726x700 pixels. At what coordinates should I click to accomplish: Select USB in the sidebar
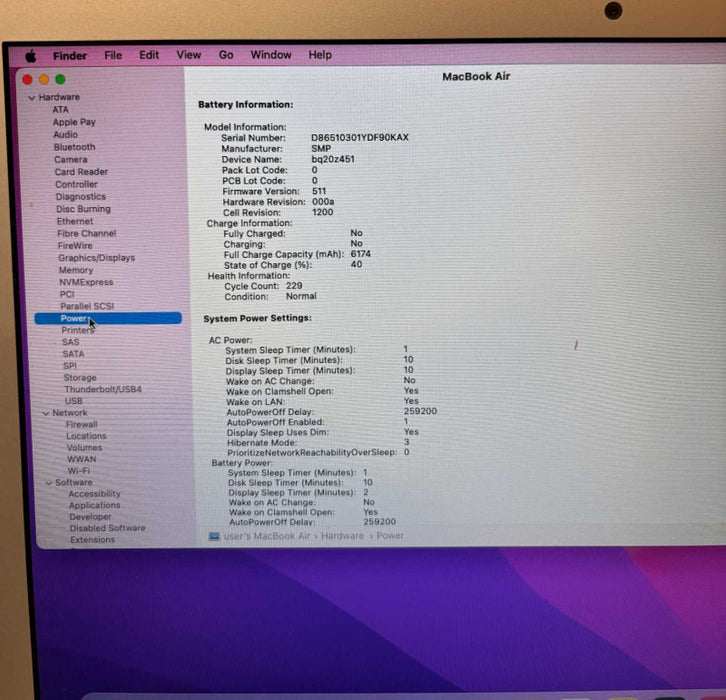click(74, 401)
